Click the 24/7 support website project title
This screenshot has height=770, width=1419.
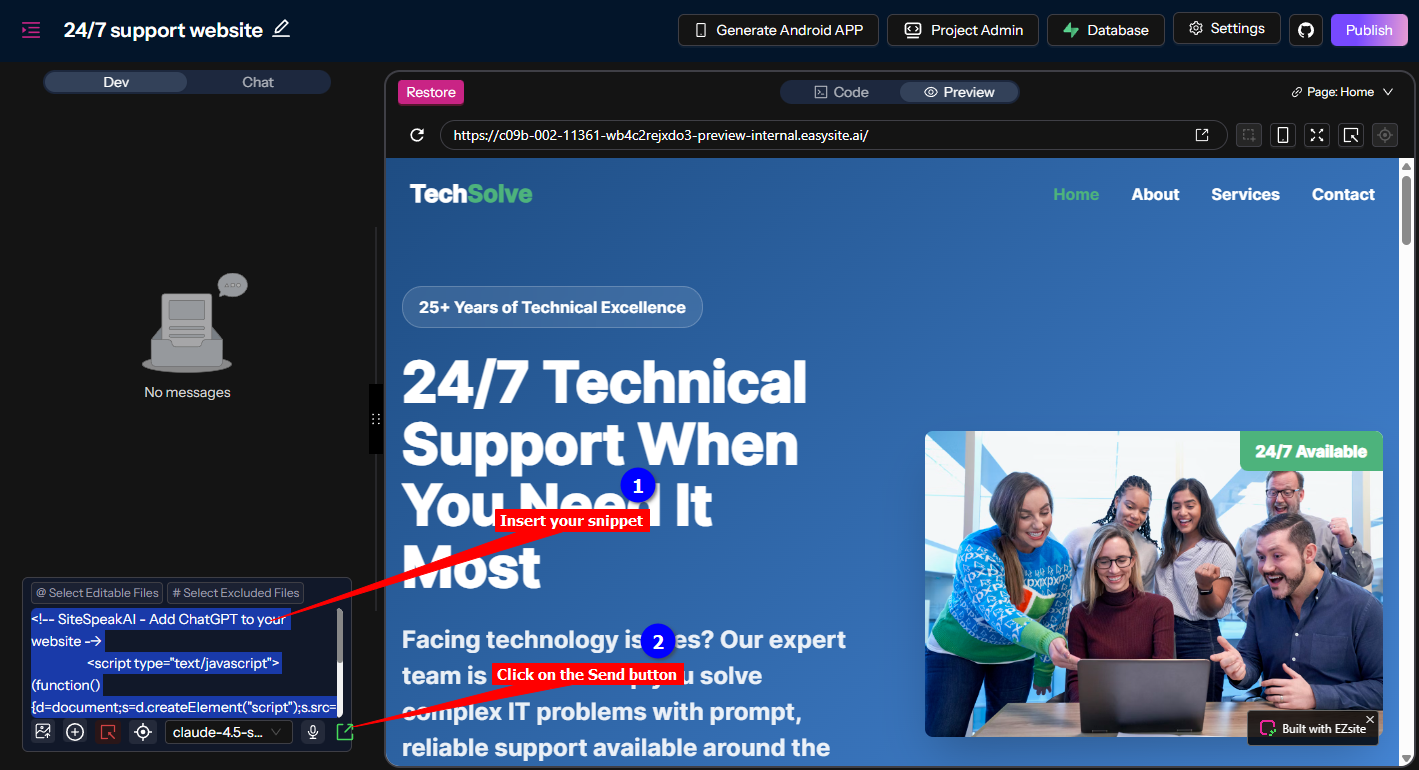163,30
